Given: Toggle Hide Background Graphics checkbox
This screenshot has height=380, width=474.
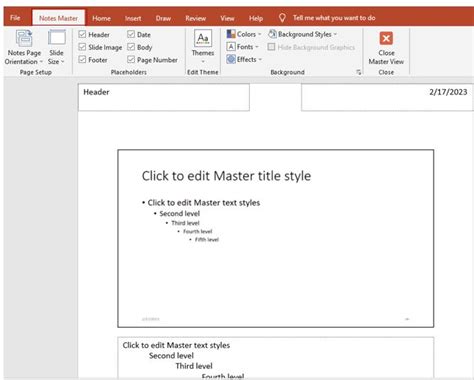Looking at the screenshot, I should [x=271, y=47].
